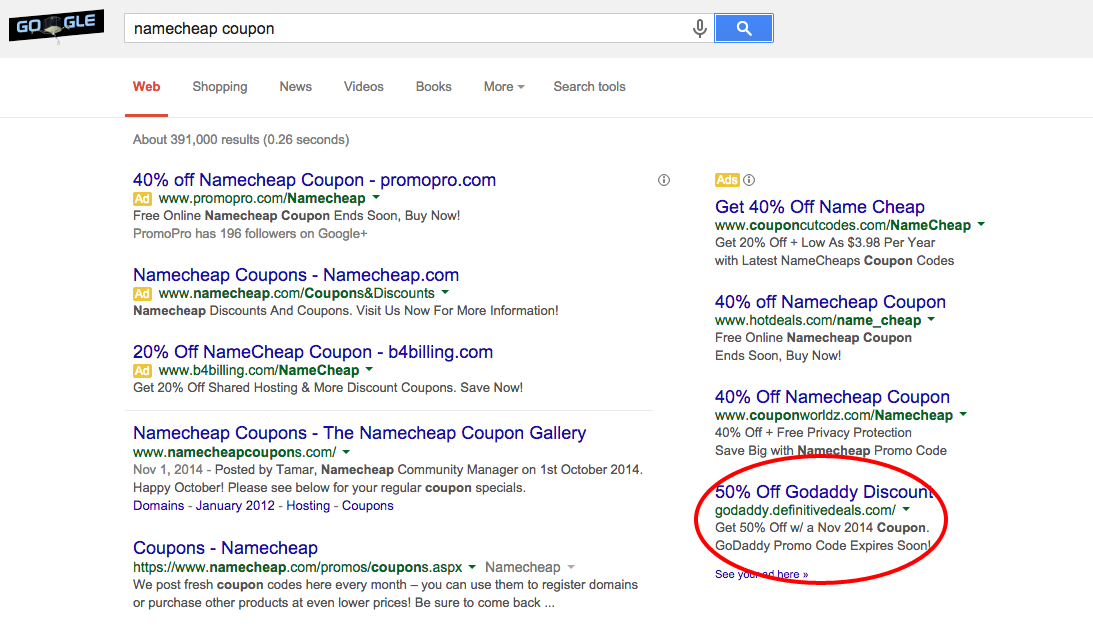This screenshot has height=631, width=1093.
Task: Click About 391,000 results text
Action: pos(240,139)
